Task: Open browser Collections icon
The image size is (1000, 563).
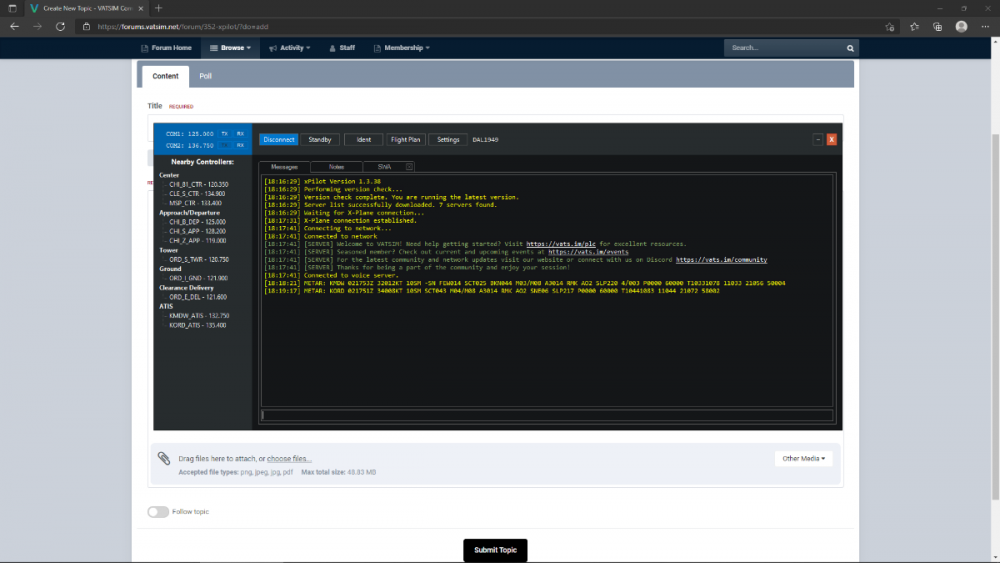Action: click(938, 27)
